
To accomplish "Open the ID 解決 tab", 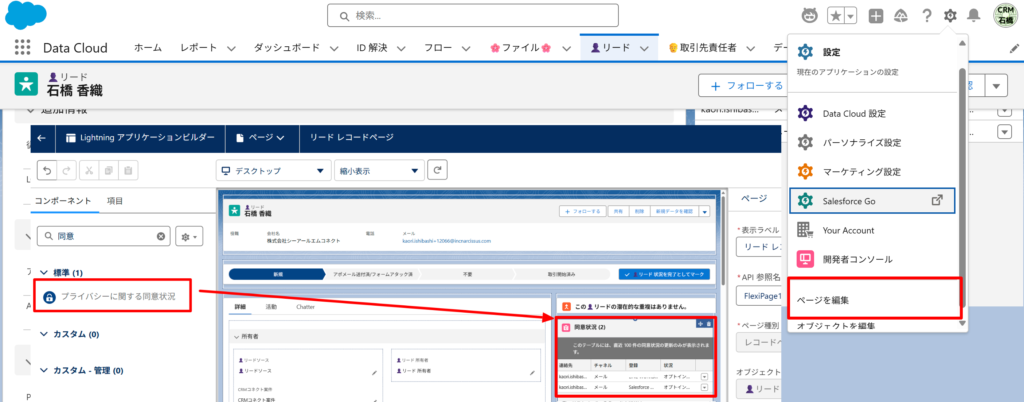I will 372,48.
